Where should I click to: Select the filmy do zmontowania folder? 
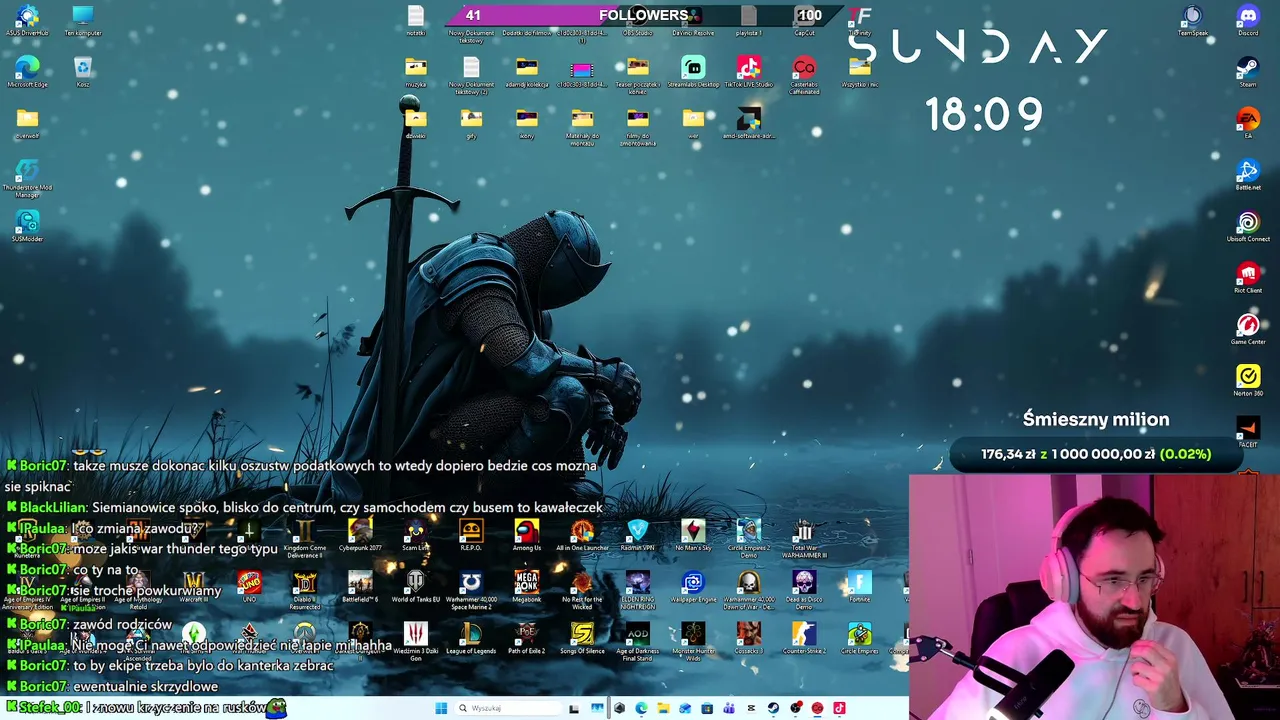coord(637,126)
